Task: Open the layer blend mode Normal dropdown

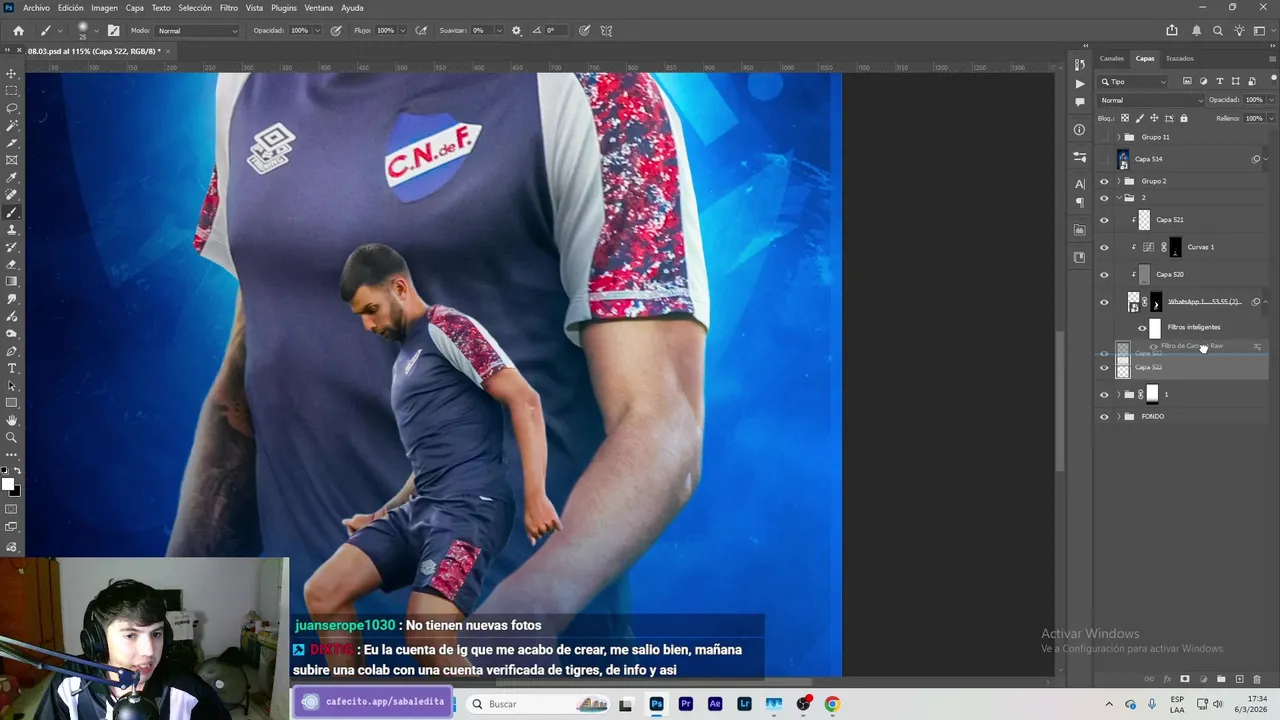Action: point(1152,100)
